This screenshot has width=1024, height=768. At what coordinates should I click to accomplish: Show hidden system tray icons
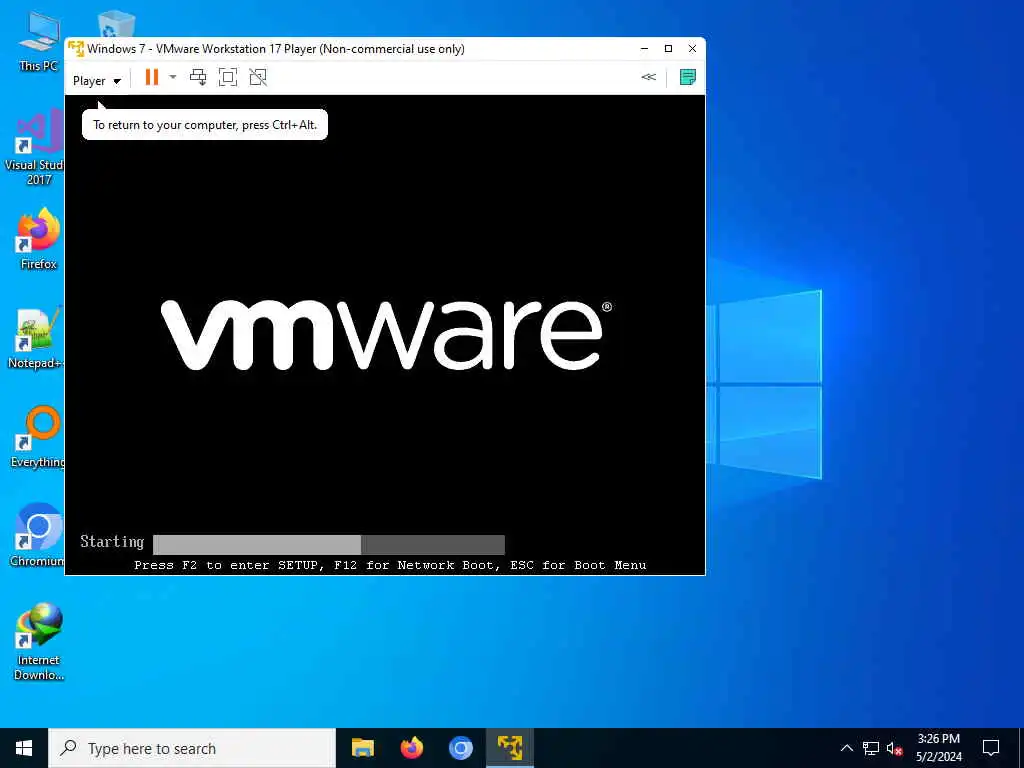[x=846, y=748]
